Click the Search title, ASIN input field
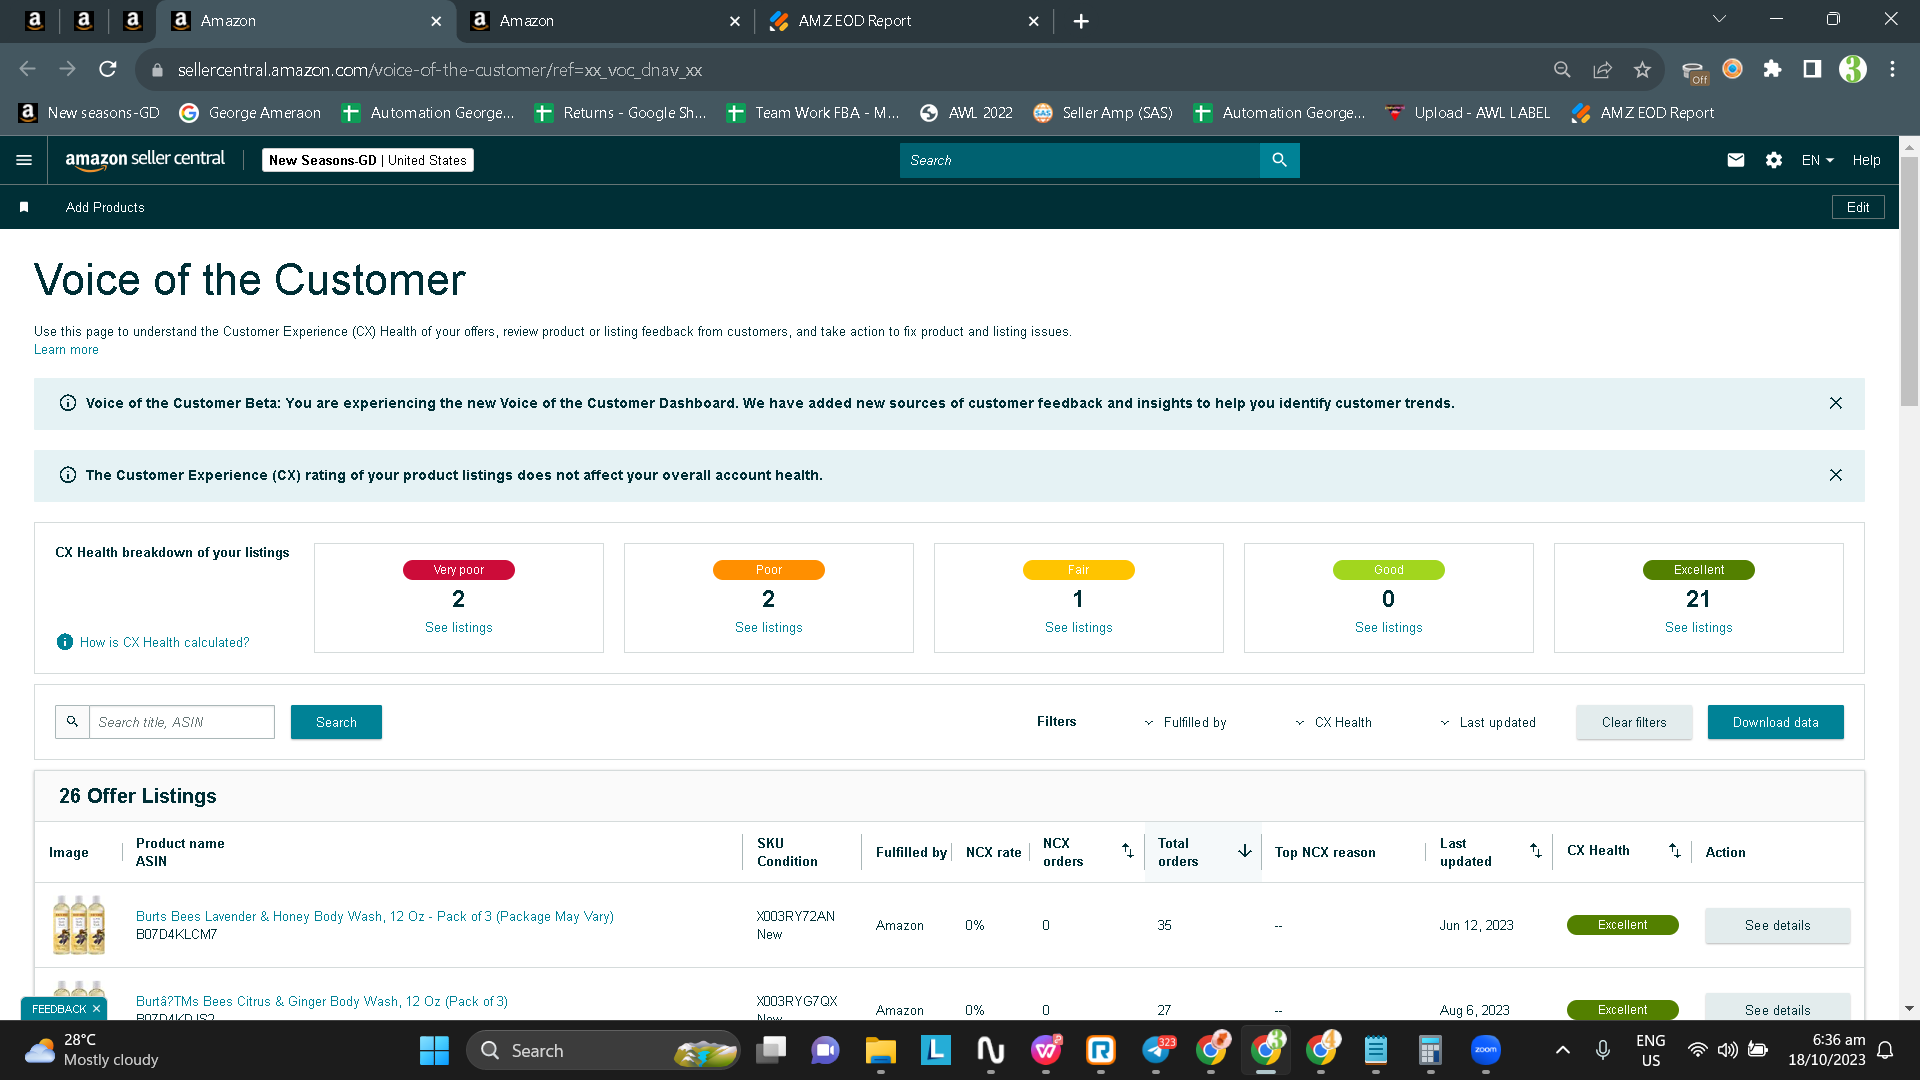1920x1080 pixels. click(x=182, y=722)
